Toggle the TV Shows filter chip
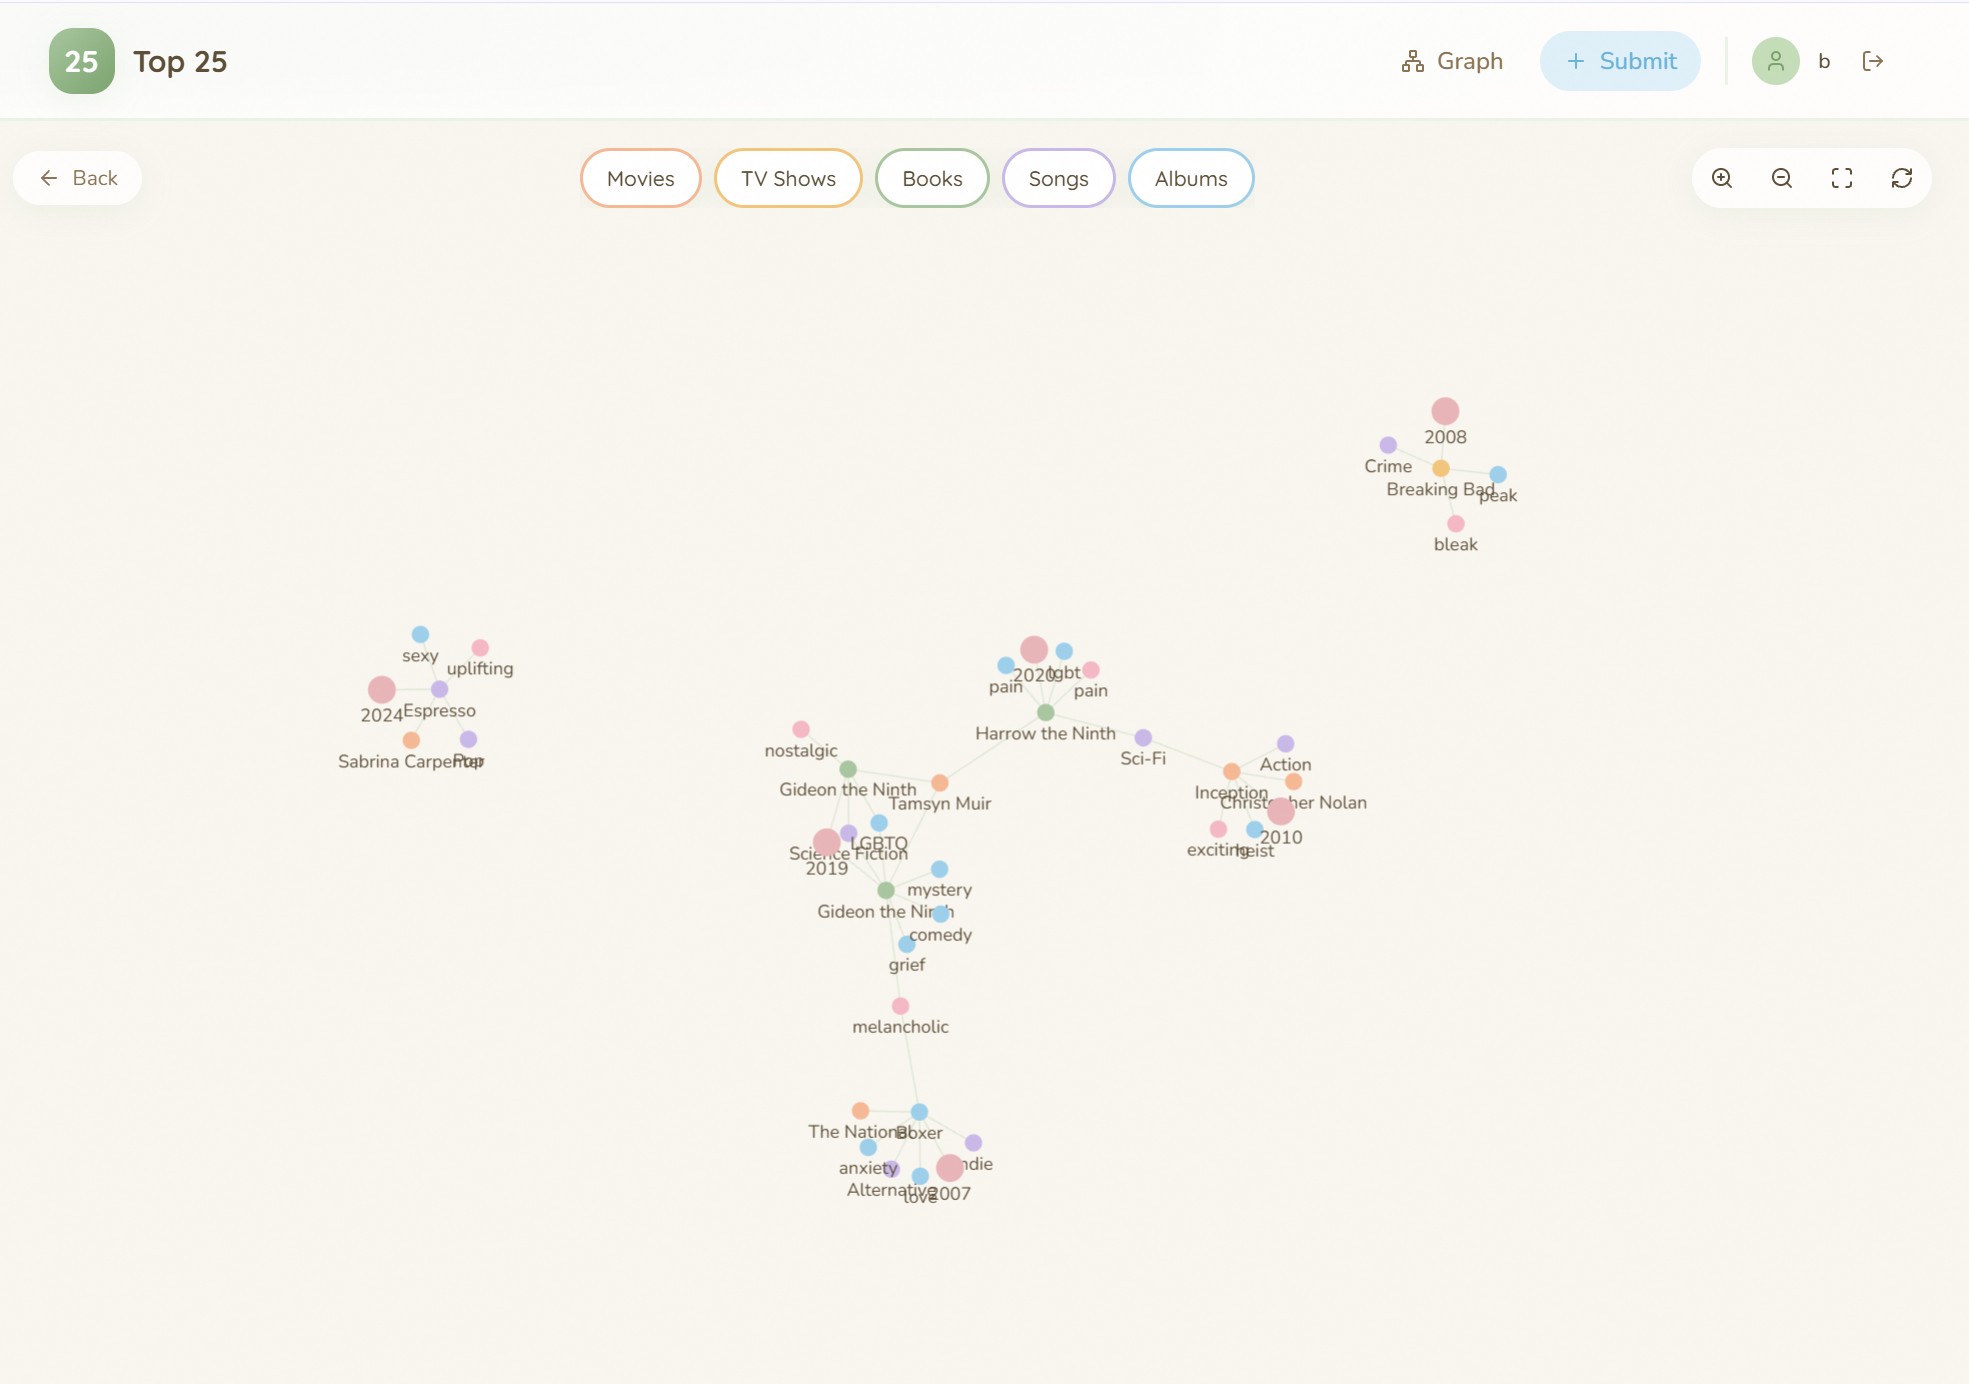 click(788, 178)
